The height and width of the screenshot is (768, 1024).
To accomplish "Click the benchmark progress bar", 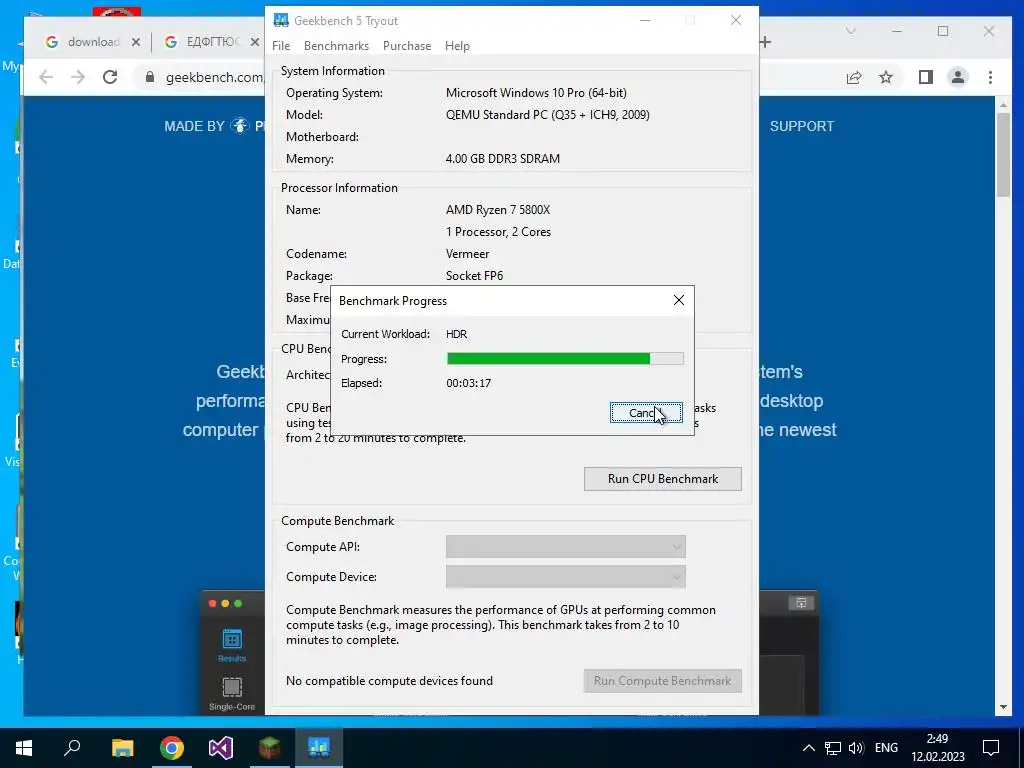I will pos(565,359).
